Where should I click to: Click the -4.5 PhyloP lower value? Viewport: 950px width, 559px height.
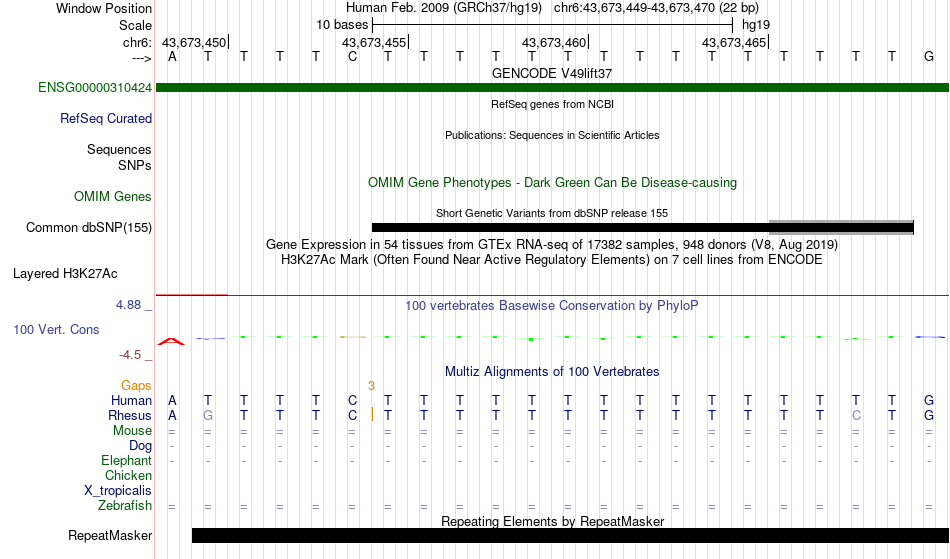[130, 355]
